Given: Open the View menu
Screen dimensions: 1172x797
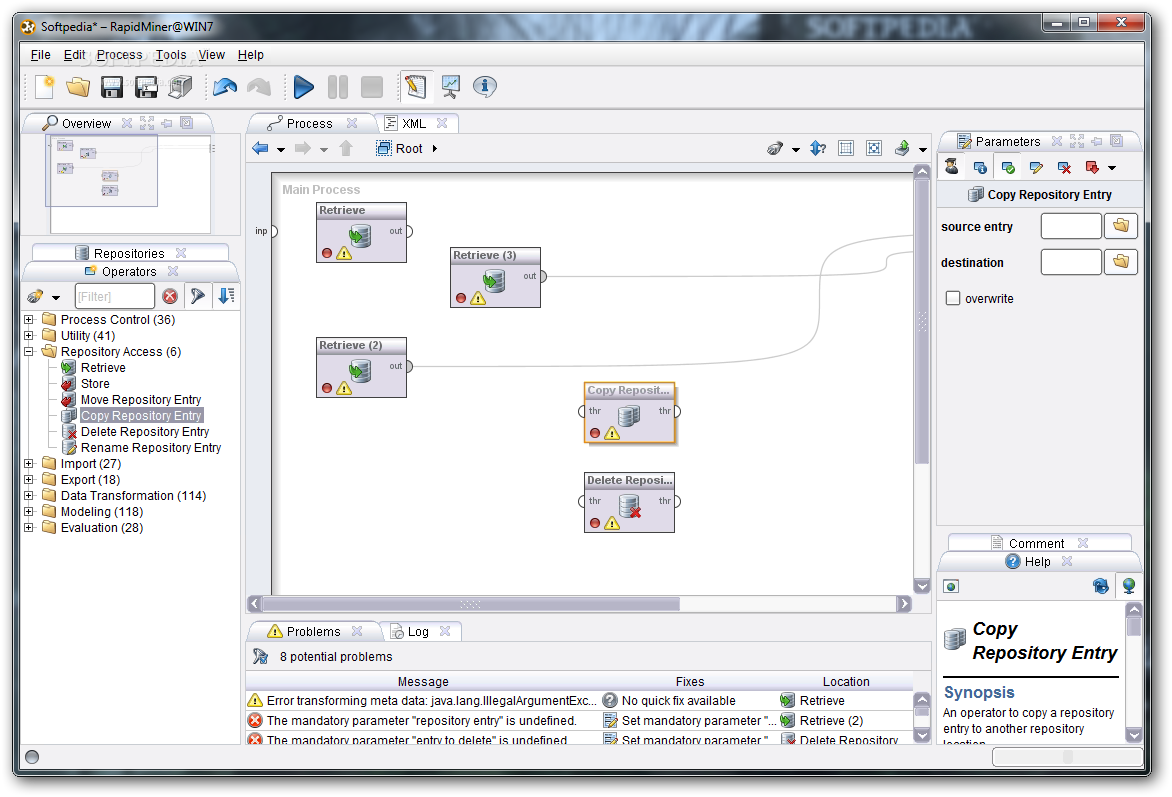Looking at the screenshot, I should 212,55.
